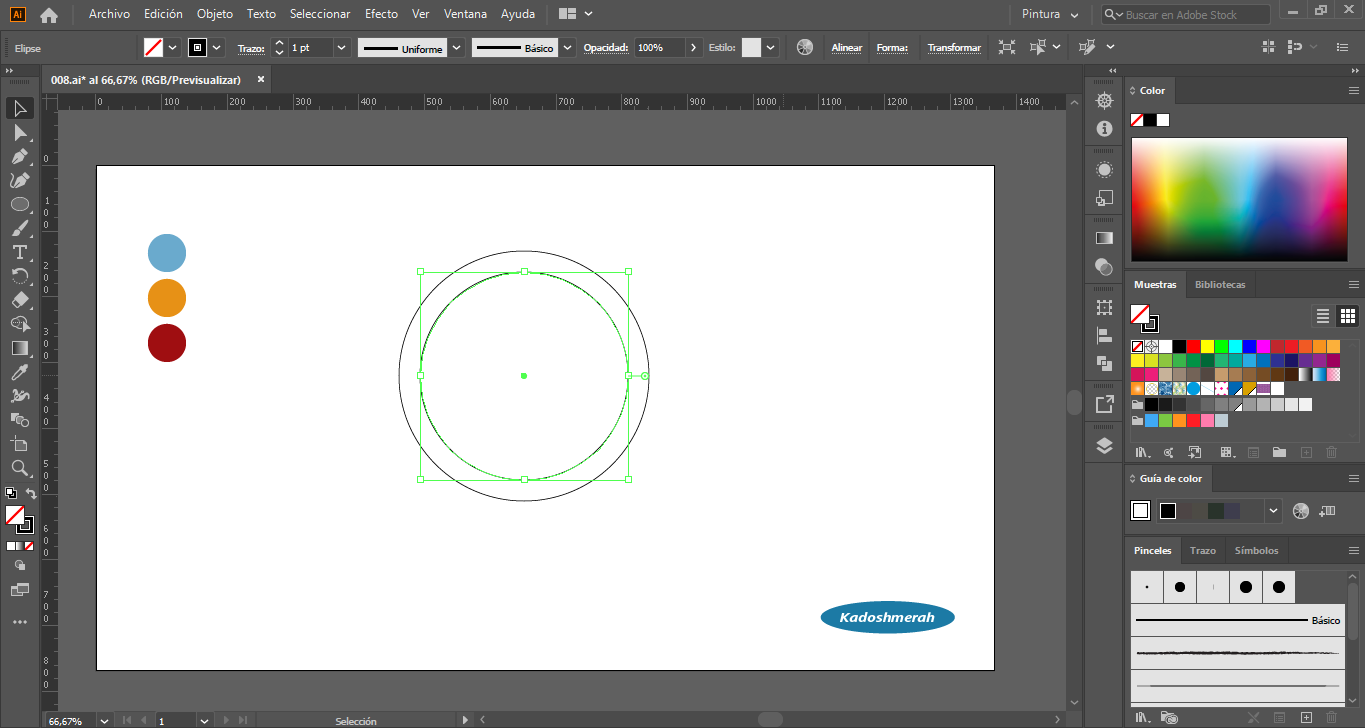Switch to the Bibliotecas tab
The height and width of the screenshot is (728, 1365).
(1220, 285)
